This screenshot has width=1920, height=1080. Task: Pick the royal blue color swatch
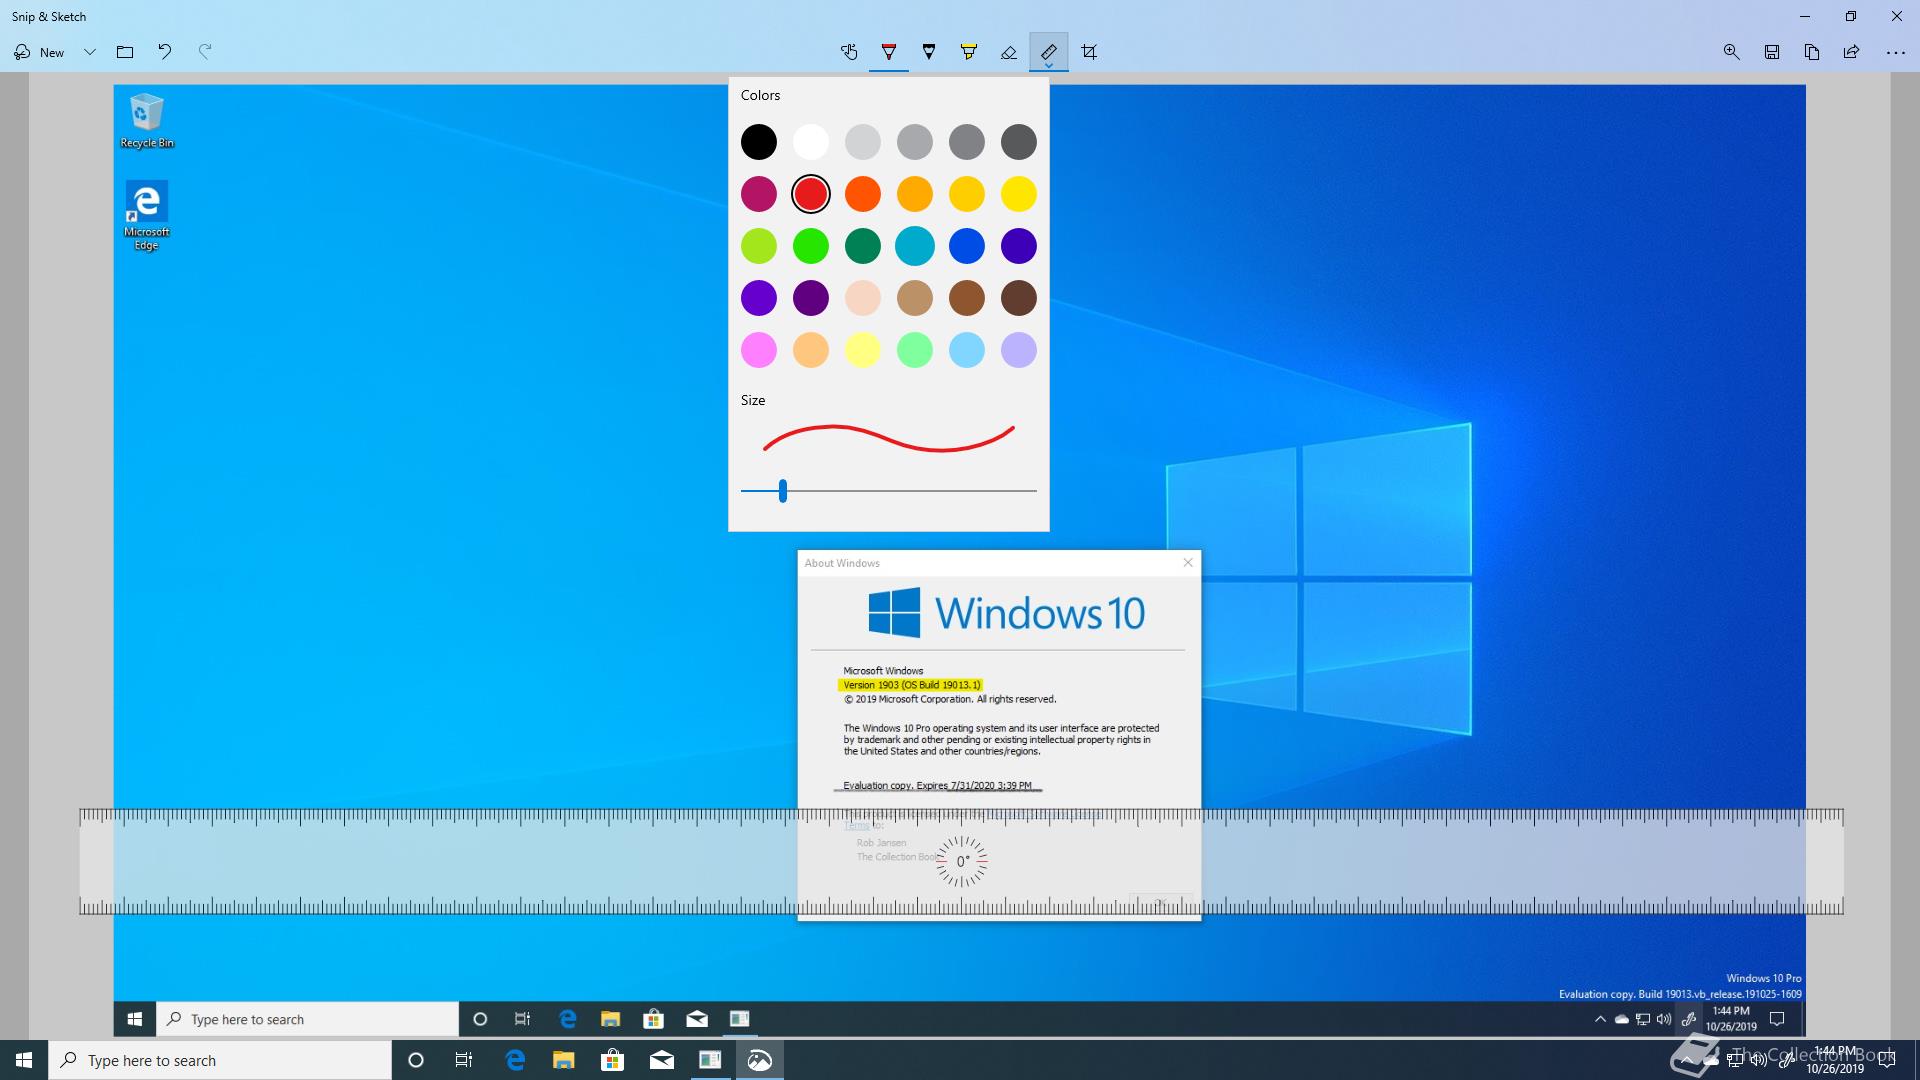(967, 246)
